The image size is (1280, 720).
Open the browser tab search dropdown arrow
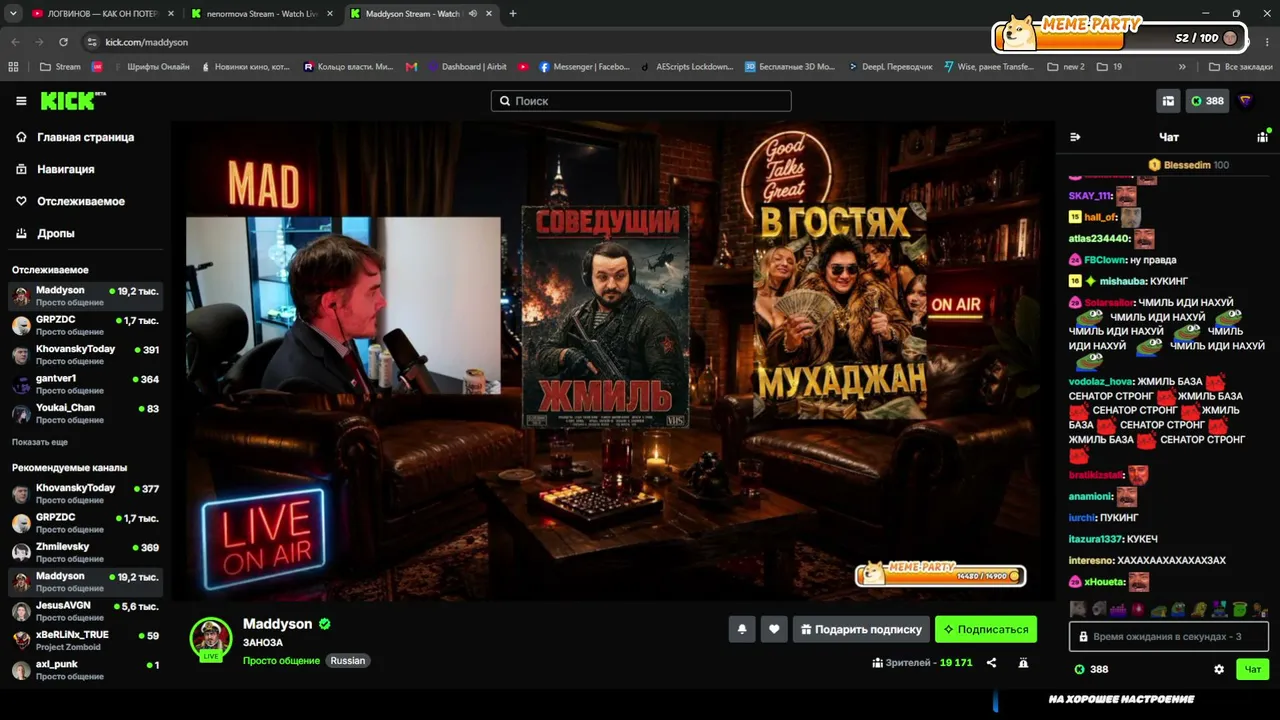(13, 14)
